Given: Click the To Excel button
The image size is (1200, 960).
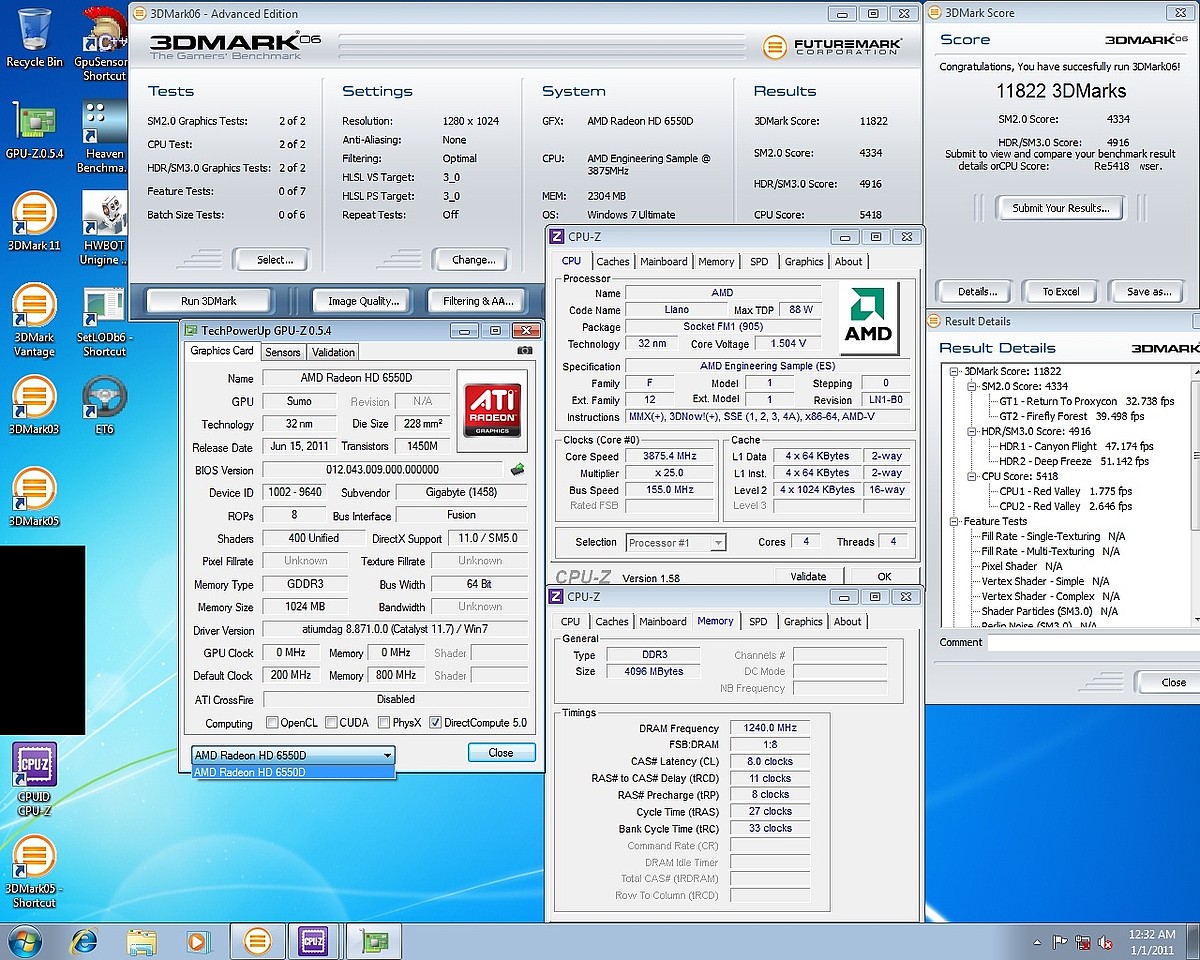Looking at the screenshot, I should click(1061, 292).
